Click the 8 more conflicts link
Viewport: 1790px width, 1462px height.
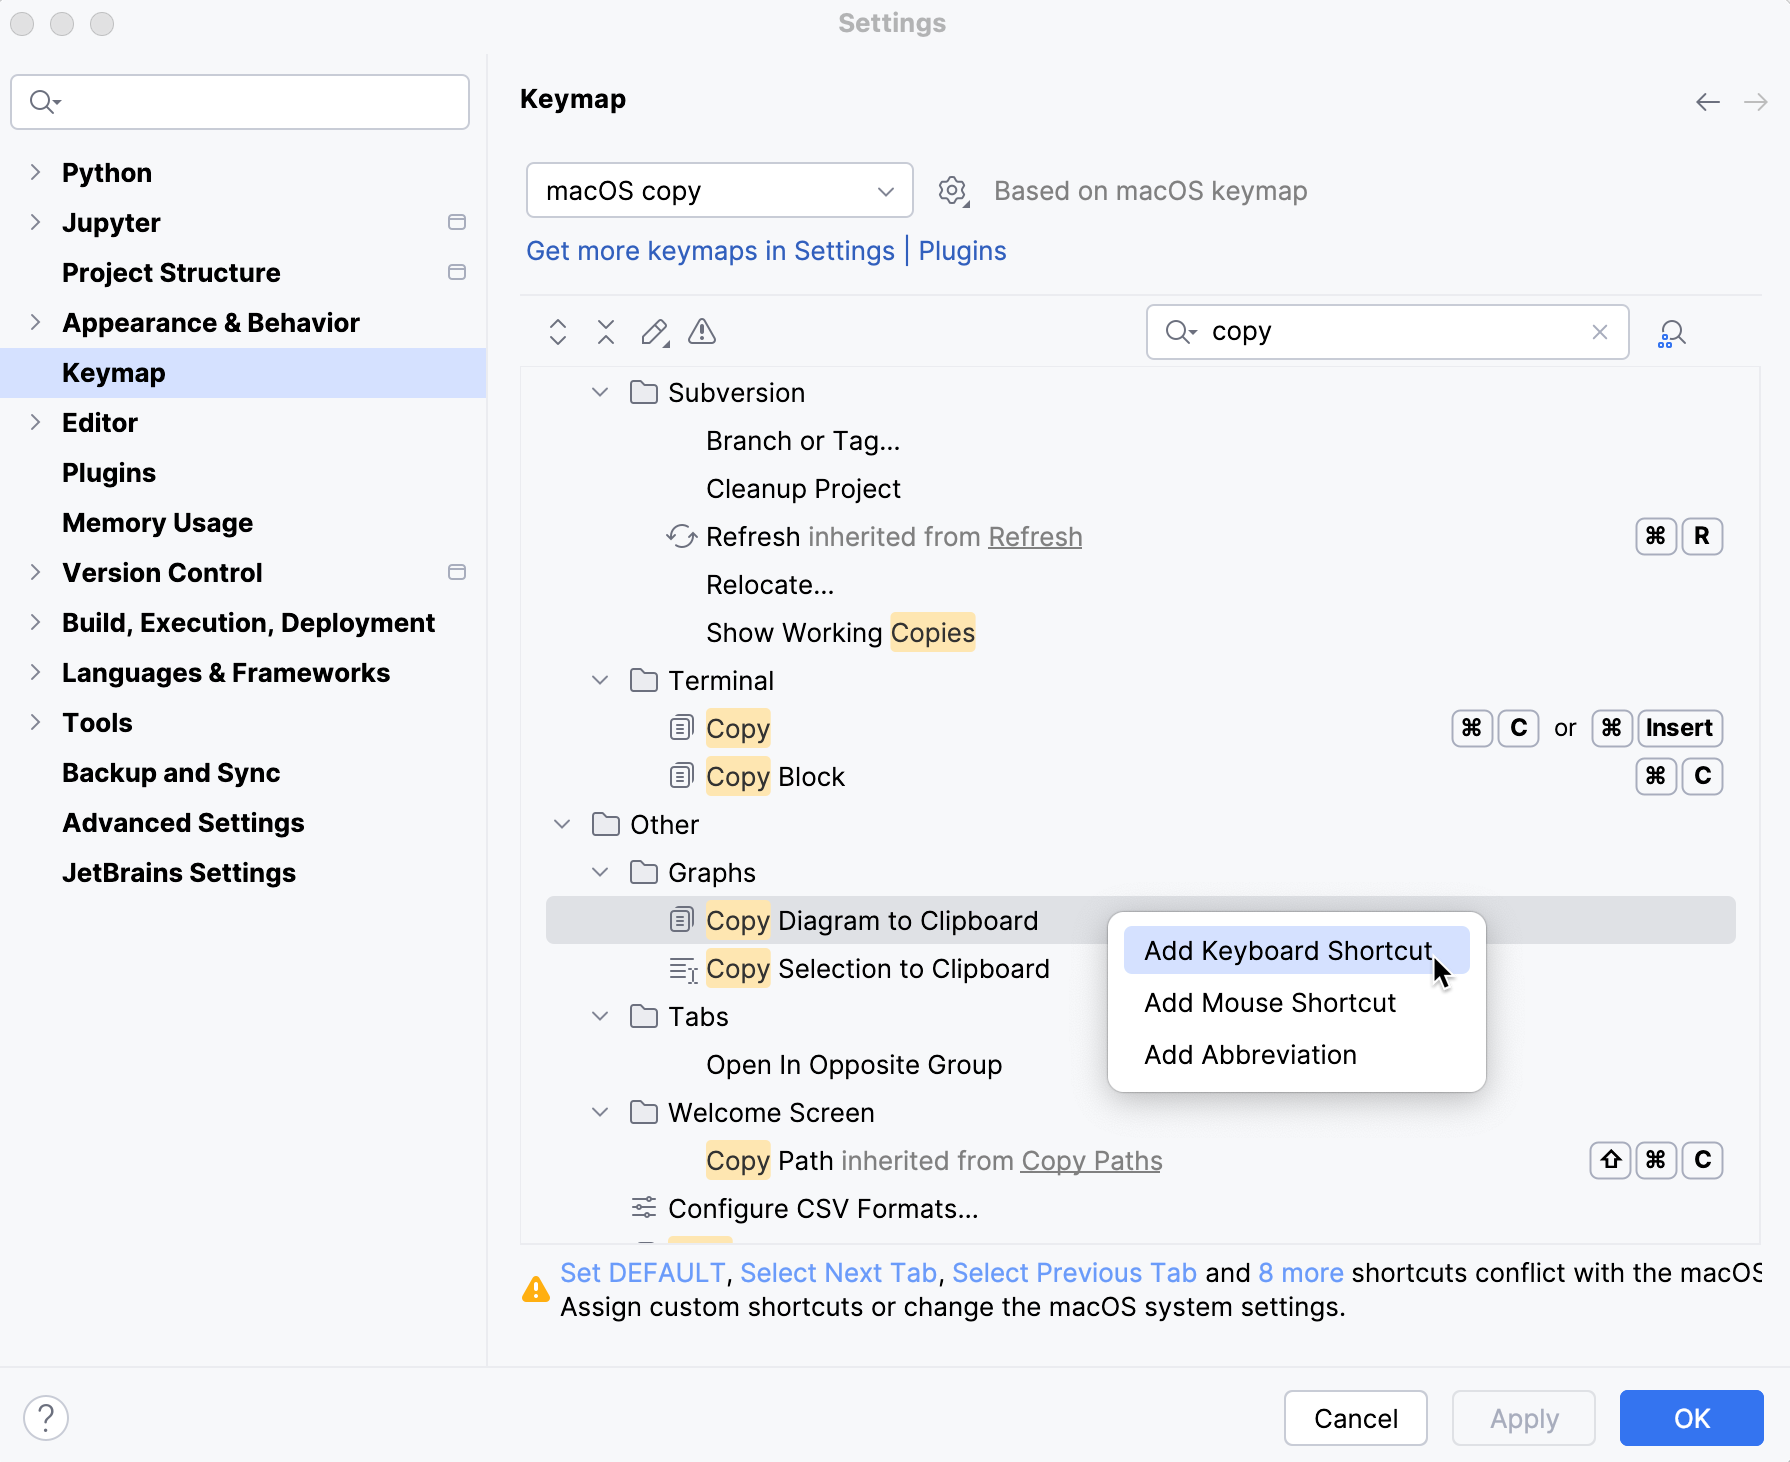(1300, 1272)
